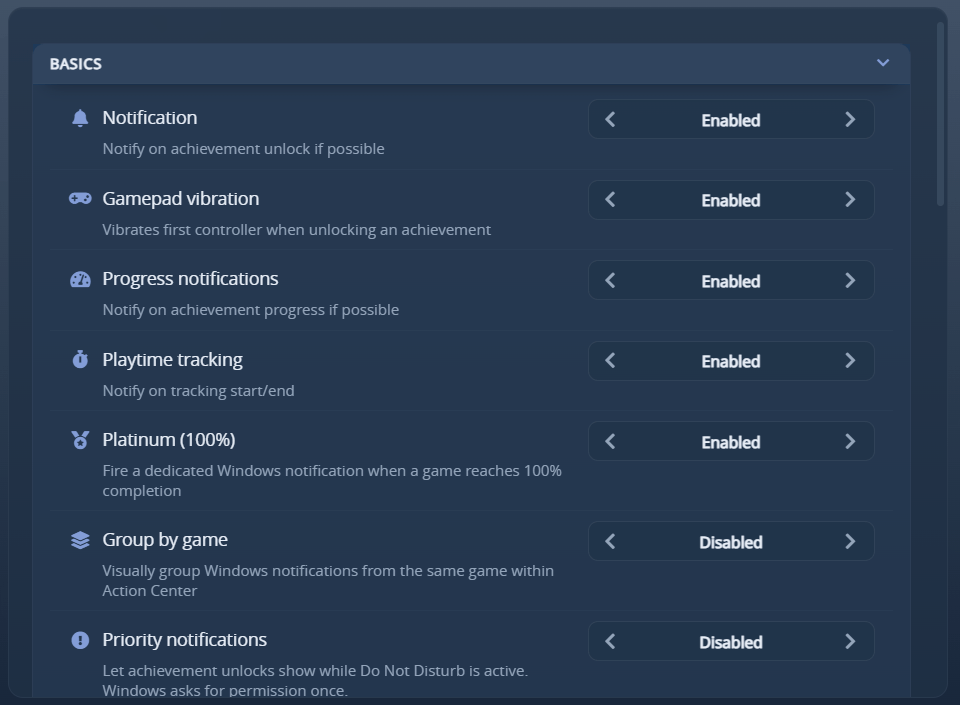960x705 pixels.
Task: Click right arrow for Playtime tracking
Action: coord(850,360)
